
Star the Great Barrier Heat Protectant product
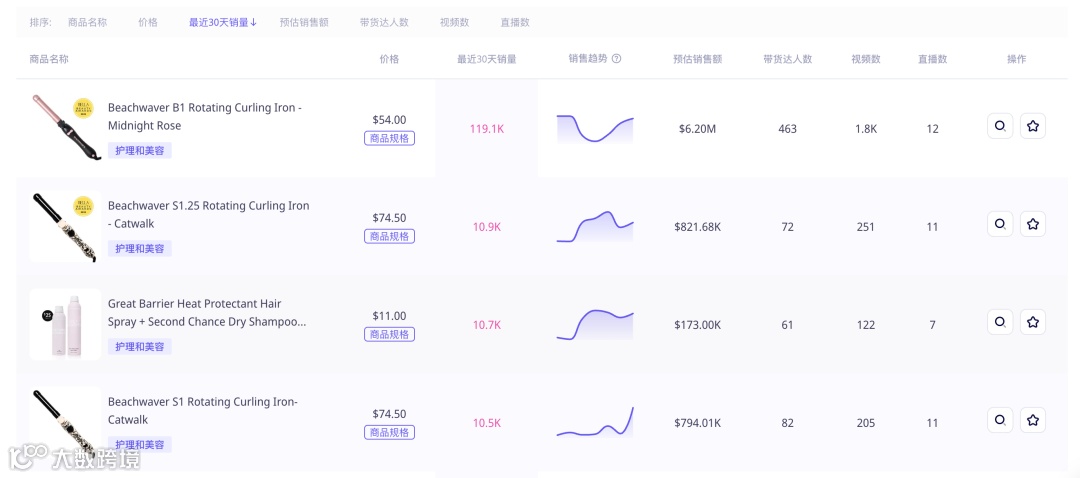tap(1032, 322)
